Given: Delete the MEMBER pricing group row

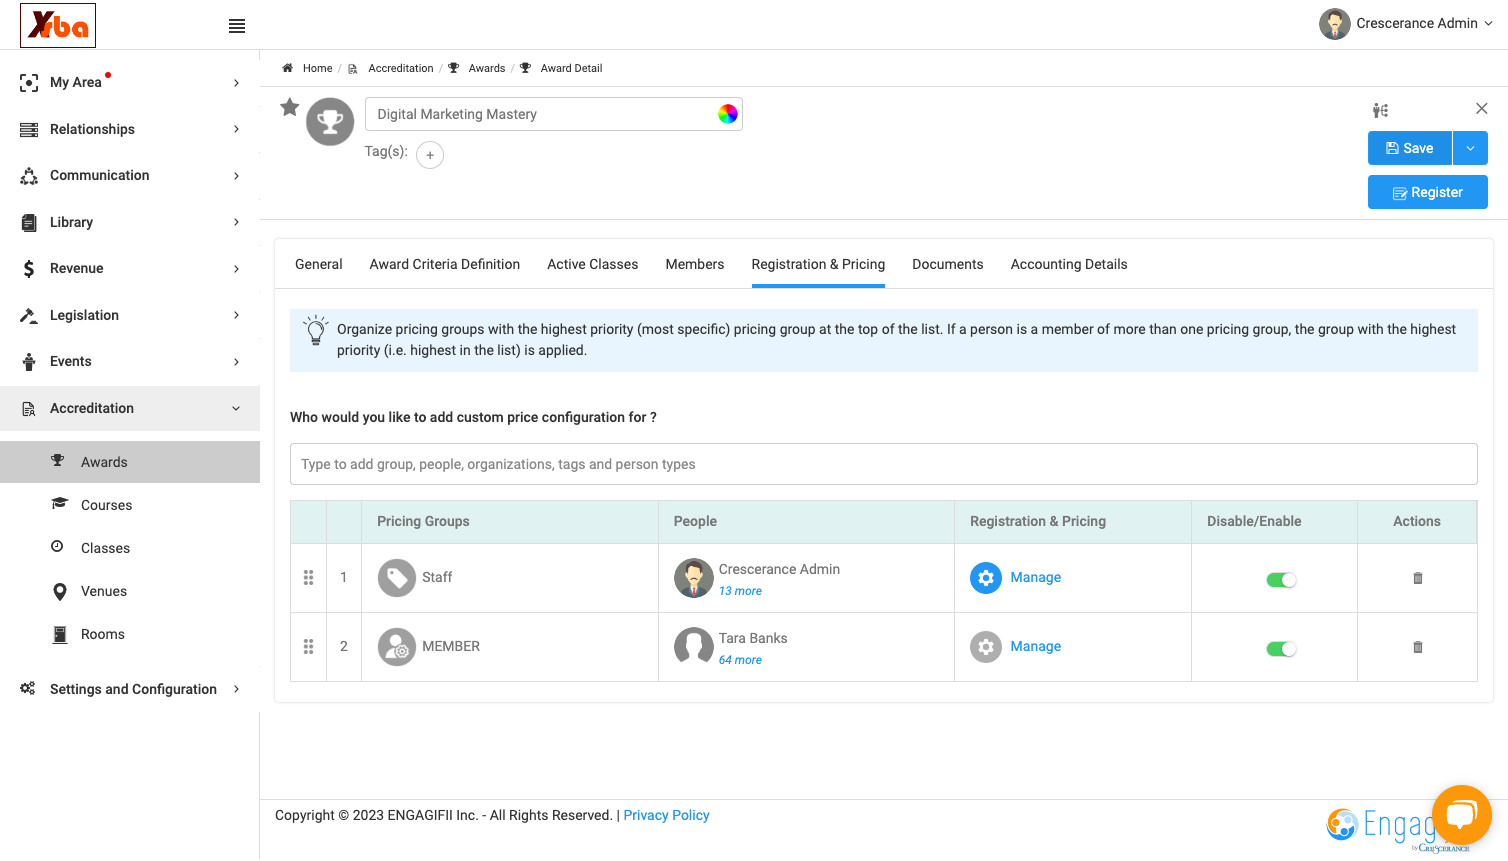Looking at the screenshot, I should [x=1417, y=647].
